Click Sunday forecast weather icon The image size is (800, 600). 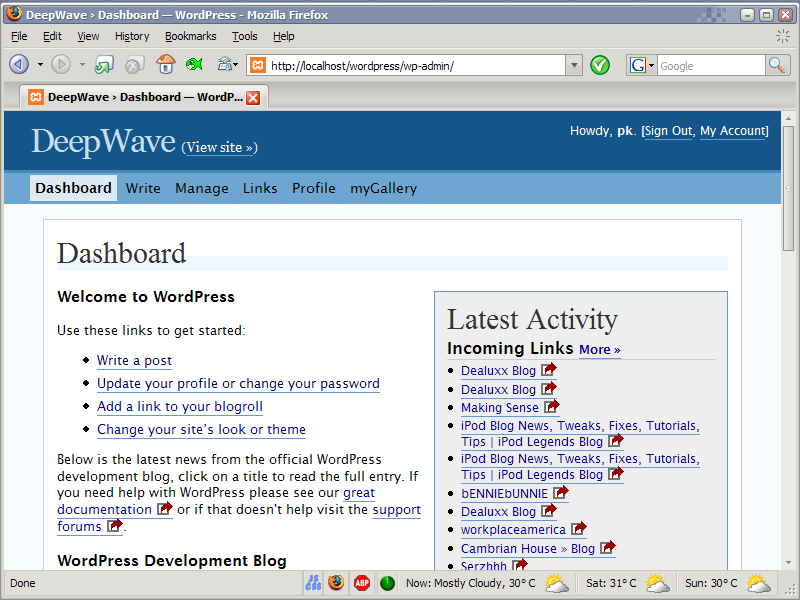click(x=759, y=583)
